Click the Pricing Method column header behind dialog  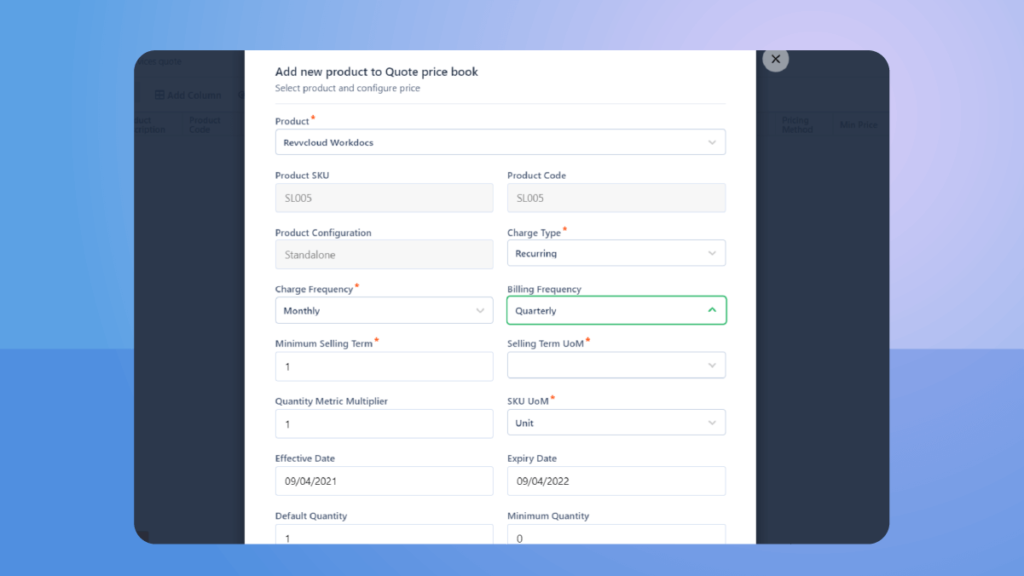click(x=797, y=125)
